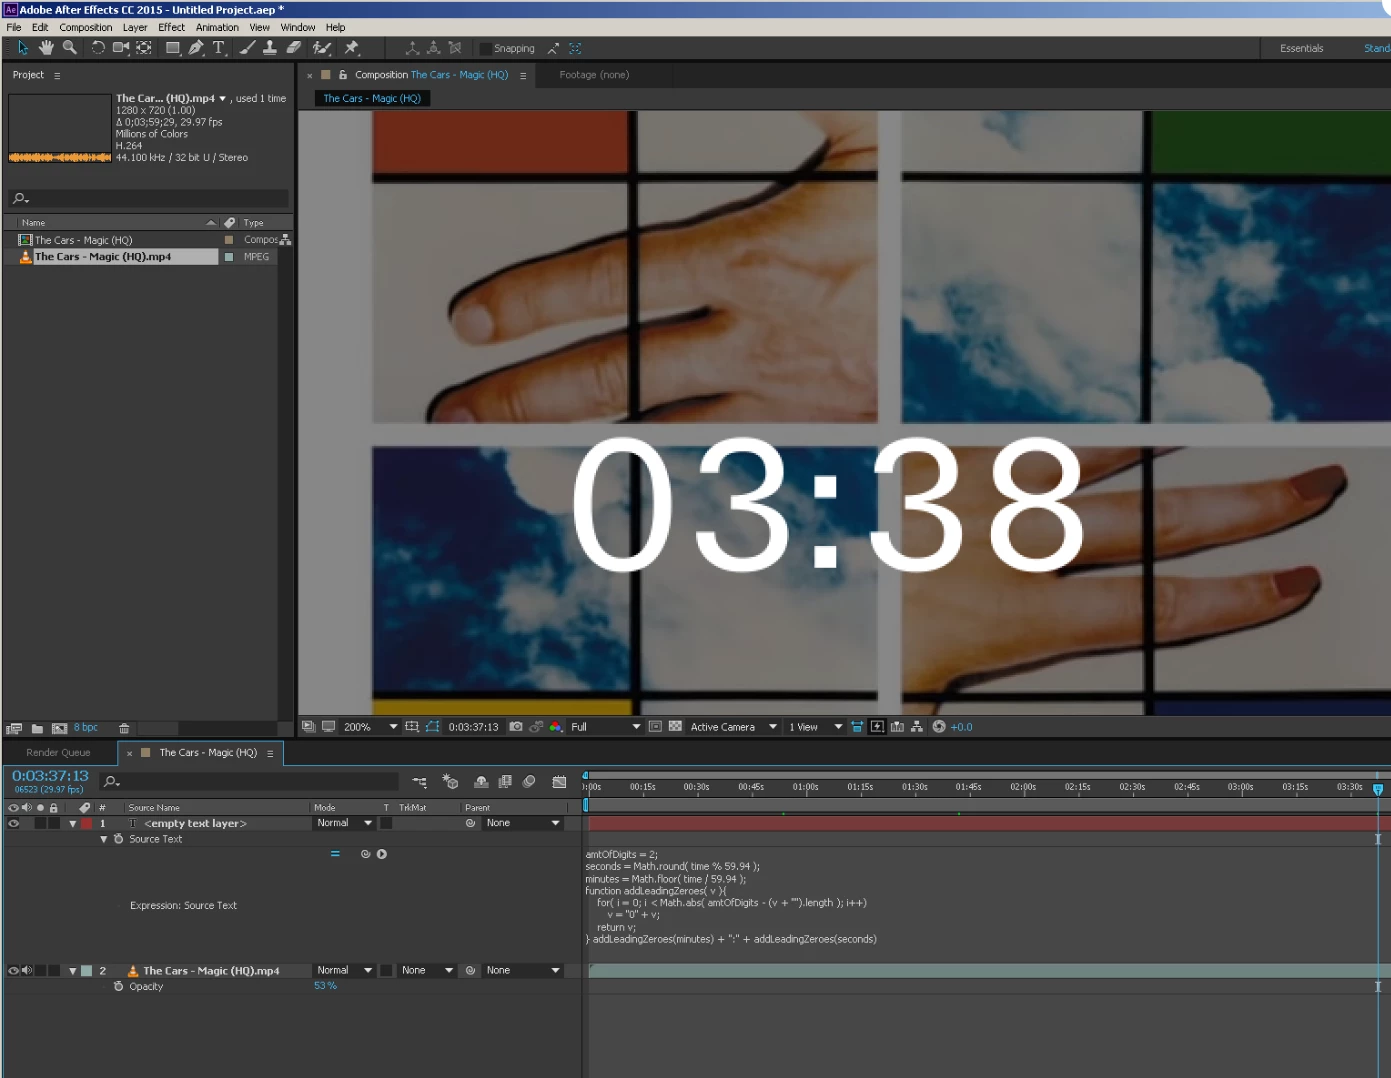Open the Full resolution dropdown
Image resolution: width=1391 pixels, height=1078 pixels.
[x=606, y=727]
